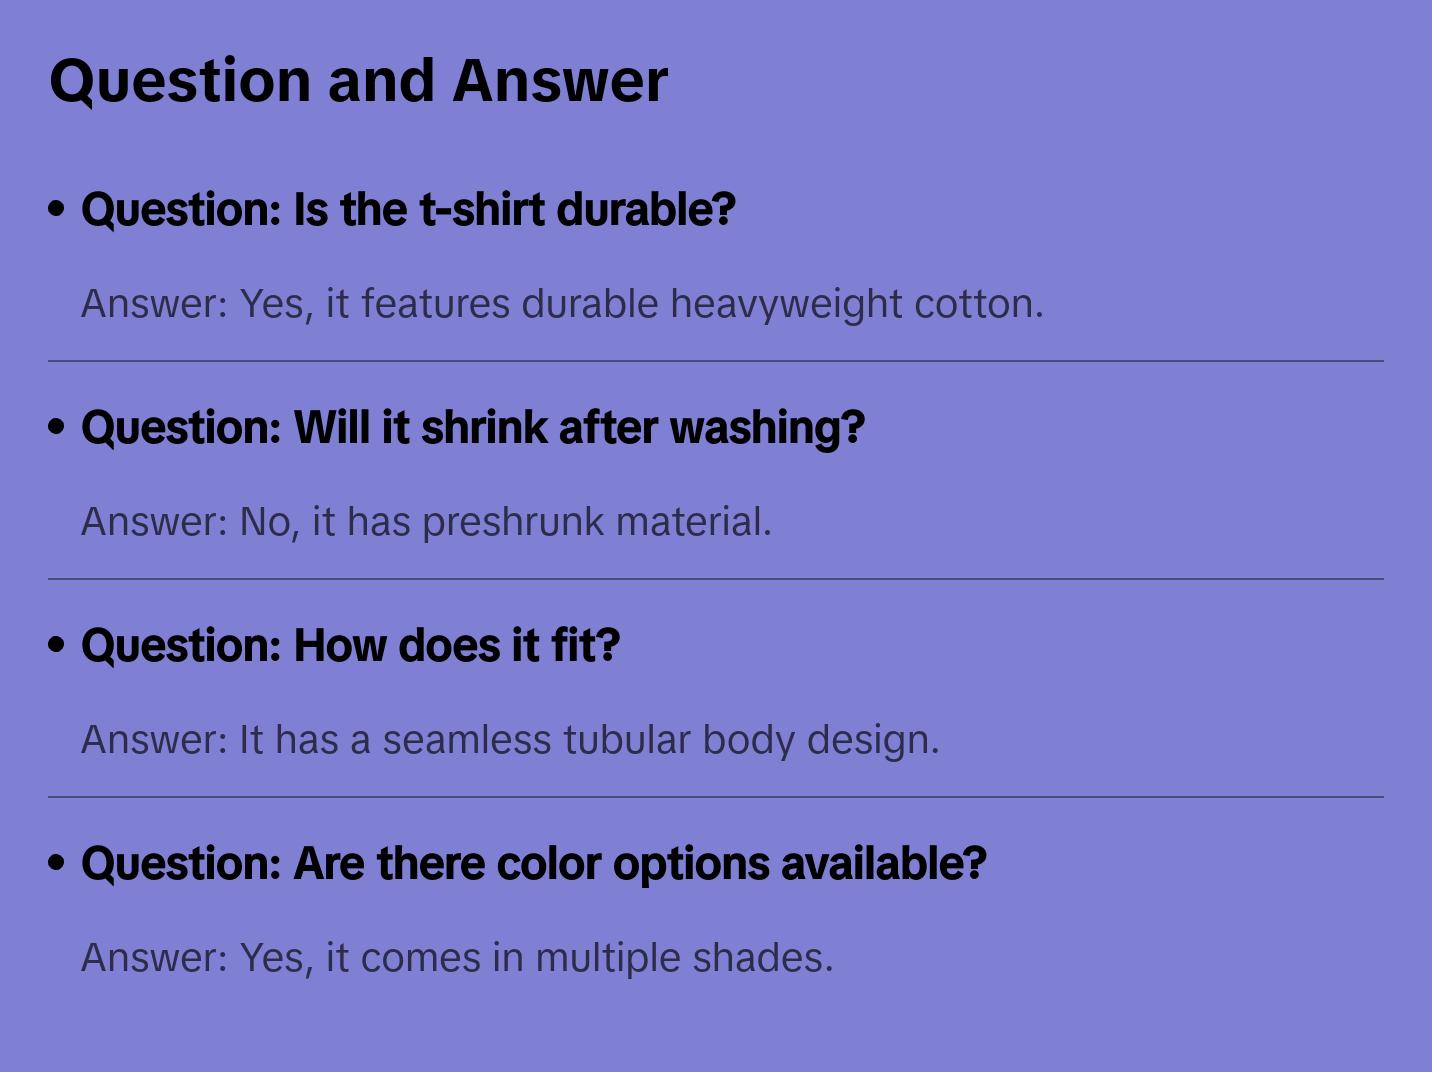The width and height of the screenshot is (1432, 1072).
Task: Click the answer about durable heavyweight cotton
Action: coord(562,304)
